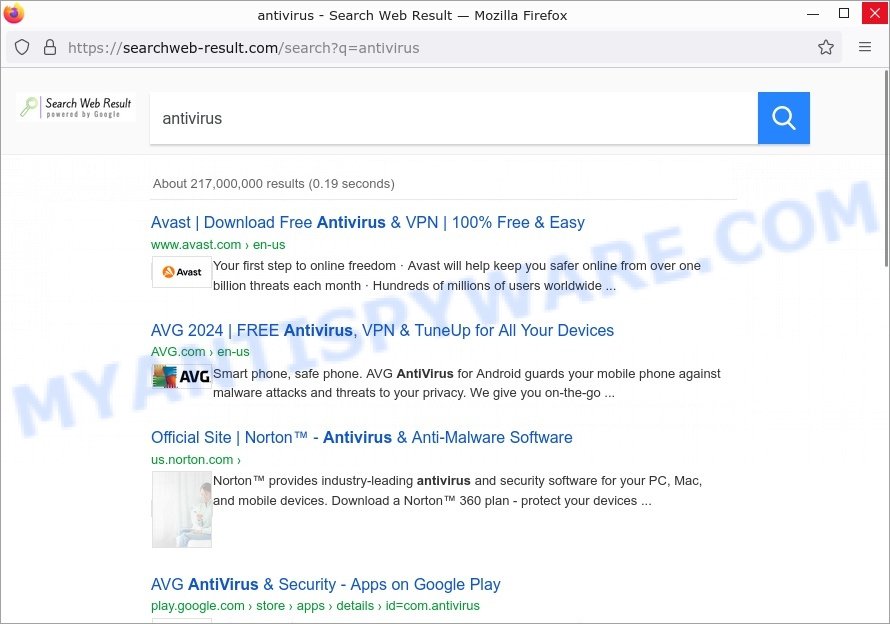Open AVG 2024 FREE Antivirus result
The image size is (890, 624).
click(383, 330)
